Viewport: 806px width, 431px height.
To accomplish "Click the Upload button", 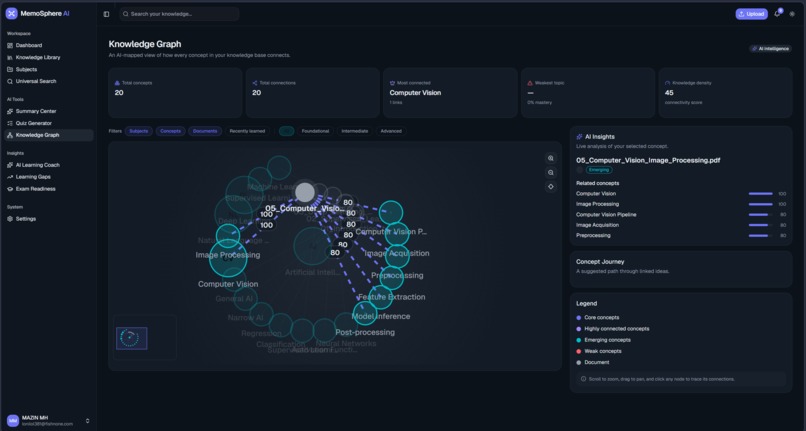I will click(x=752, y=14).
